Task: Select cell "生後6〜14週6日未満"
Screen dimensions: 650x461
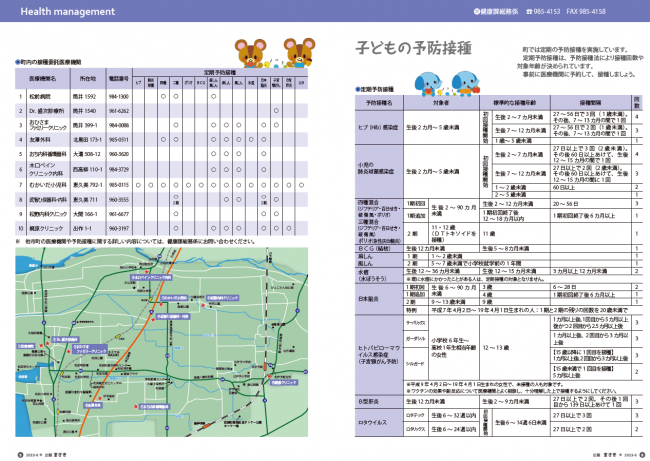Action: click(x=521, y=422)
